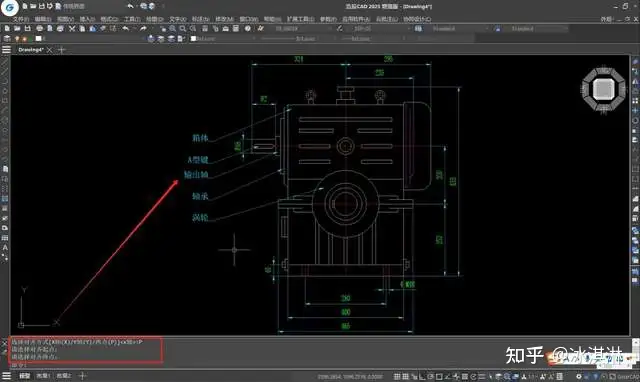Click the 箱体 leader label
The height and width of the screenshot is (382, 640).
pyautogui.click(x=200, y=138)
